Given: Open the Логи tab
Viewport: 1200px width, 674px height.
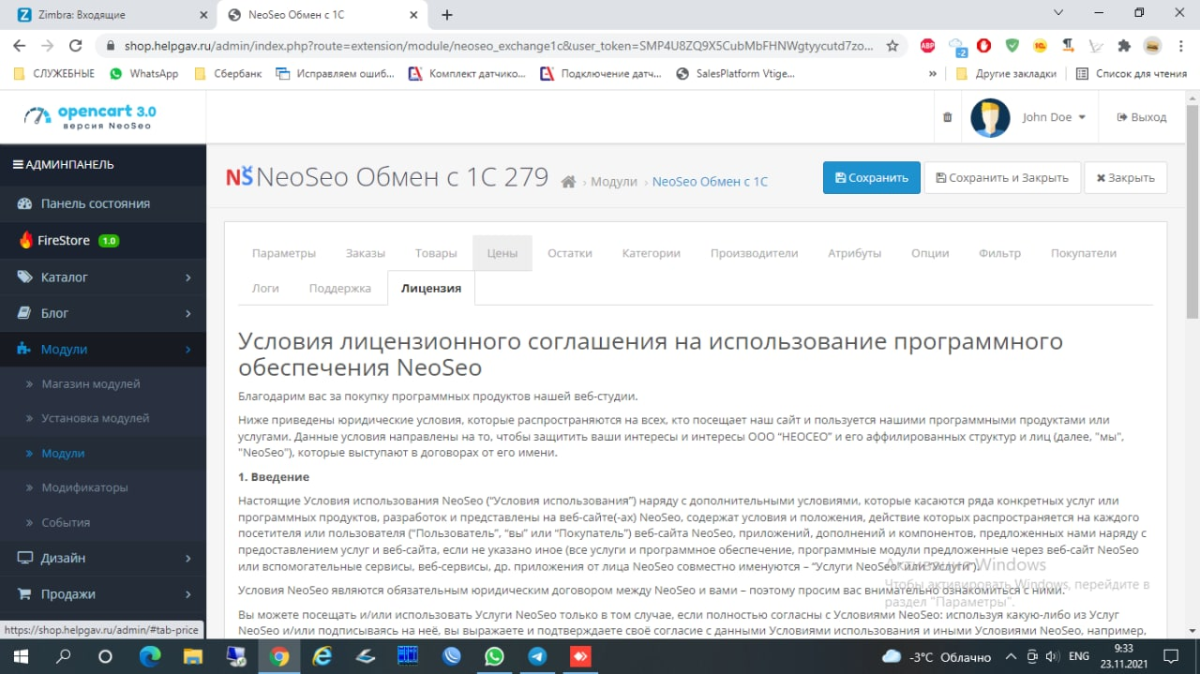Looking at the screenshot, I should (x=266, y=288).
